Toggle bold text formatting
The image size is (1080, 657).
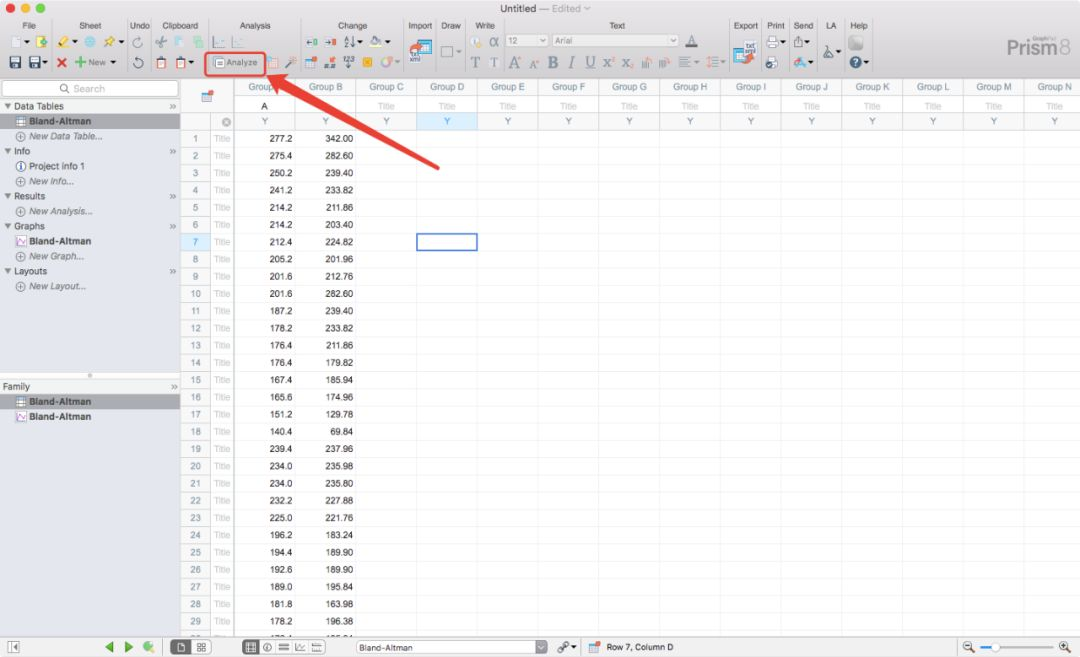click(x=552, y=62)
